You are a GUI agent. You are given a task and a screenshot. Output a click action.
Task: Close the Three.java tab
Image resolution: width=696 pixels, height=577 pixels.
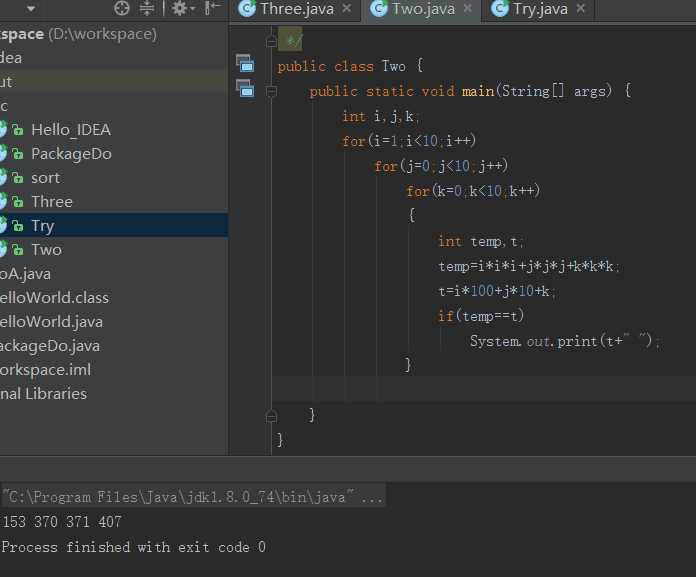click(347, 8)
